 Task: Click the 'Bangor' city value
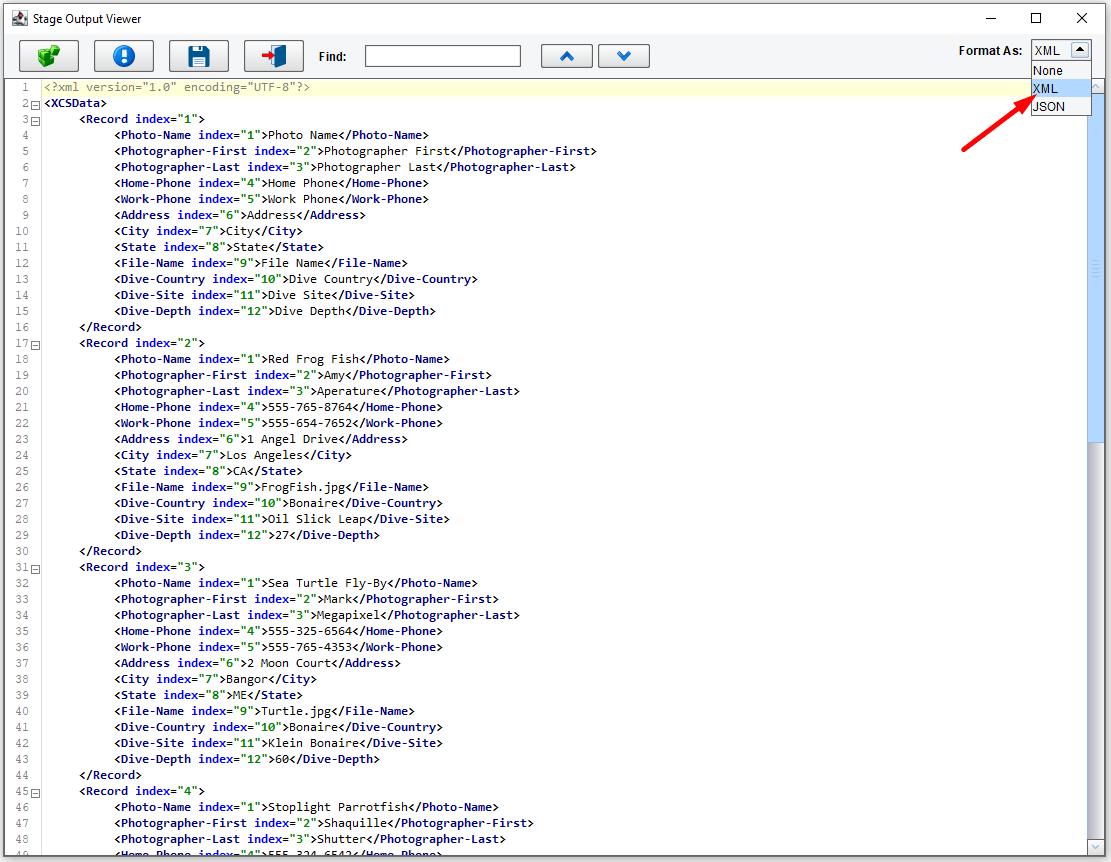click(247, 679)
